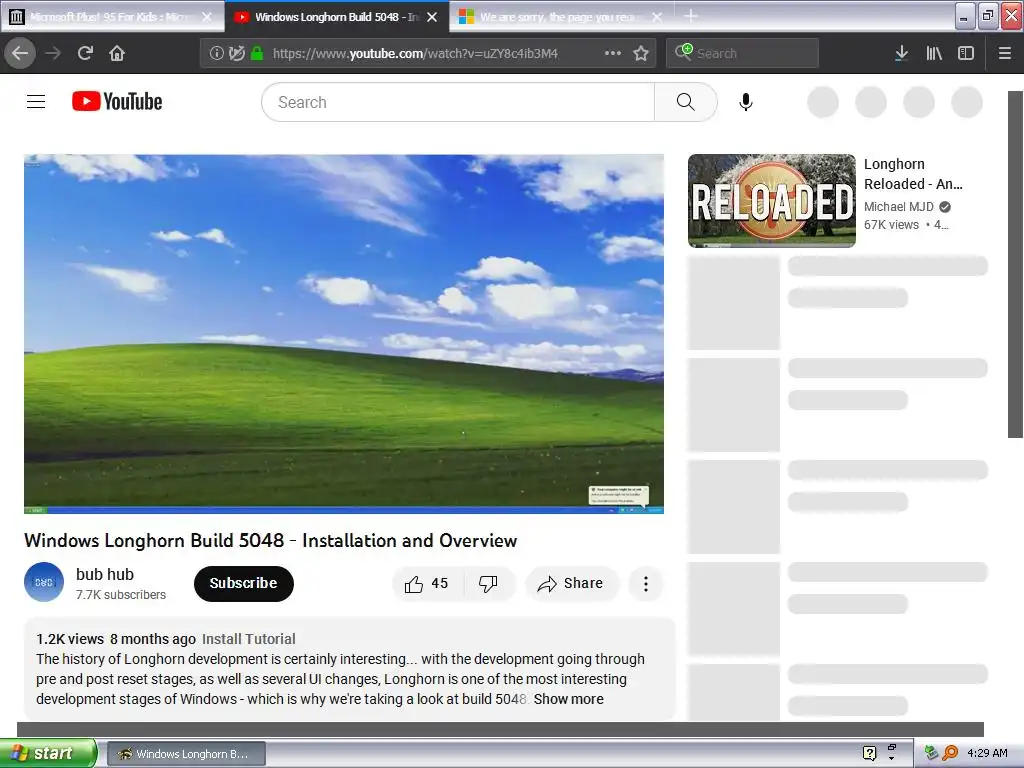This screenshot has width=1024, height=768.
Task: Share the video
Action: [x=570, y=583]
